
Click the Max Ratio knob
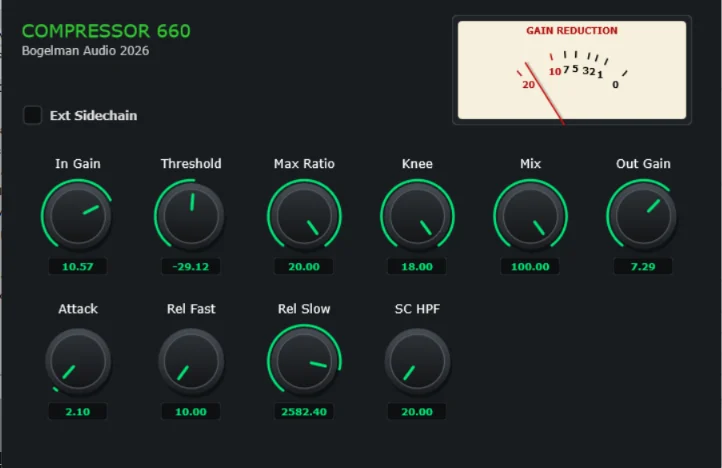pyautogui.click(x=304, y=216)
